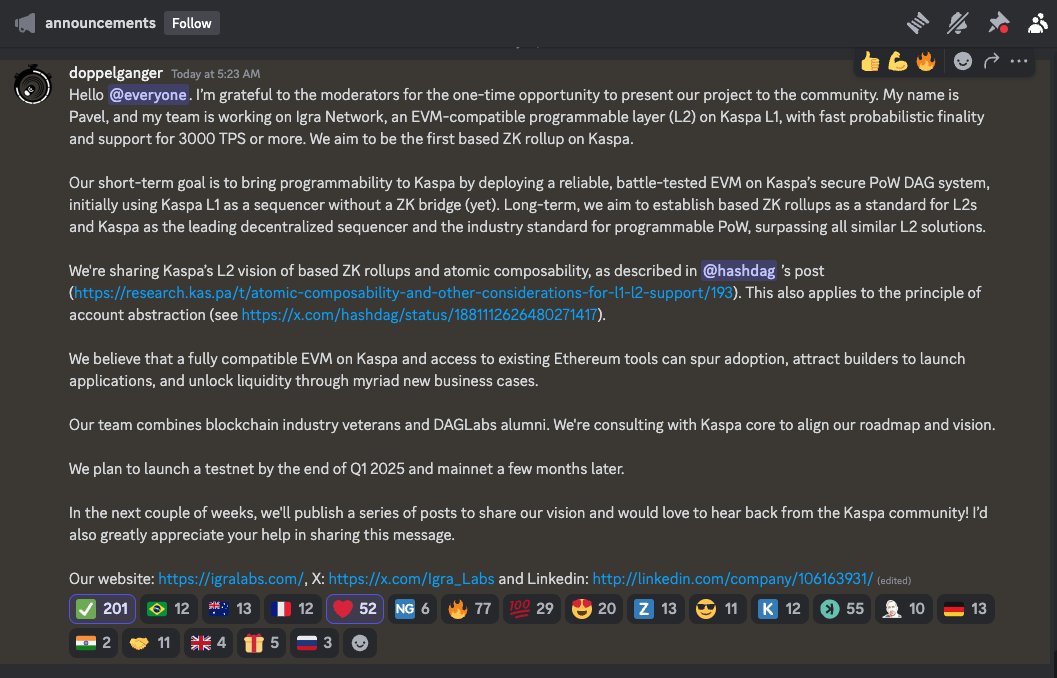Click the fire emoji quick reaction

926,61
